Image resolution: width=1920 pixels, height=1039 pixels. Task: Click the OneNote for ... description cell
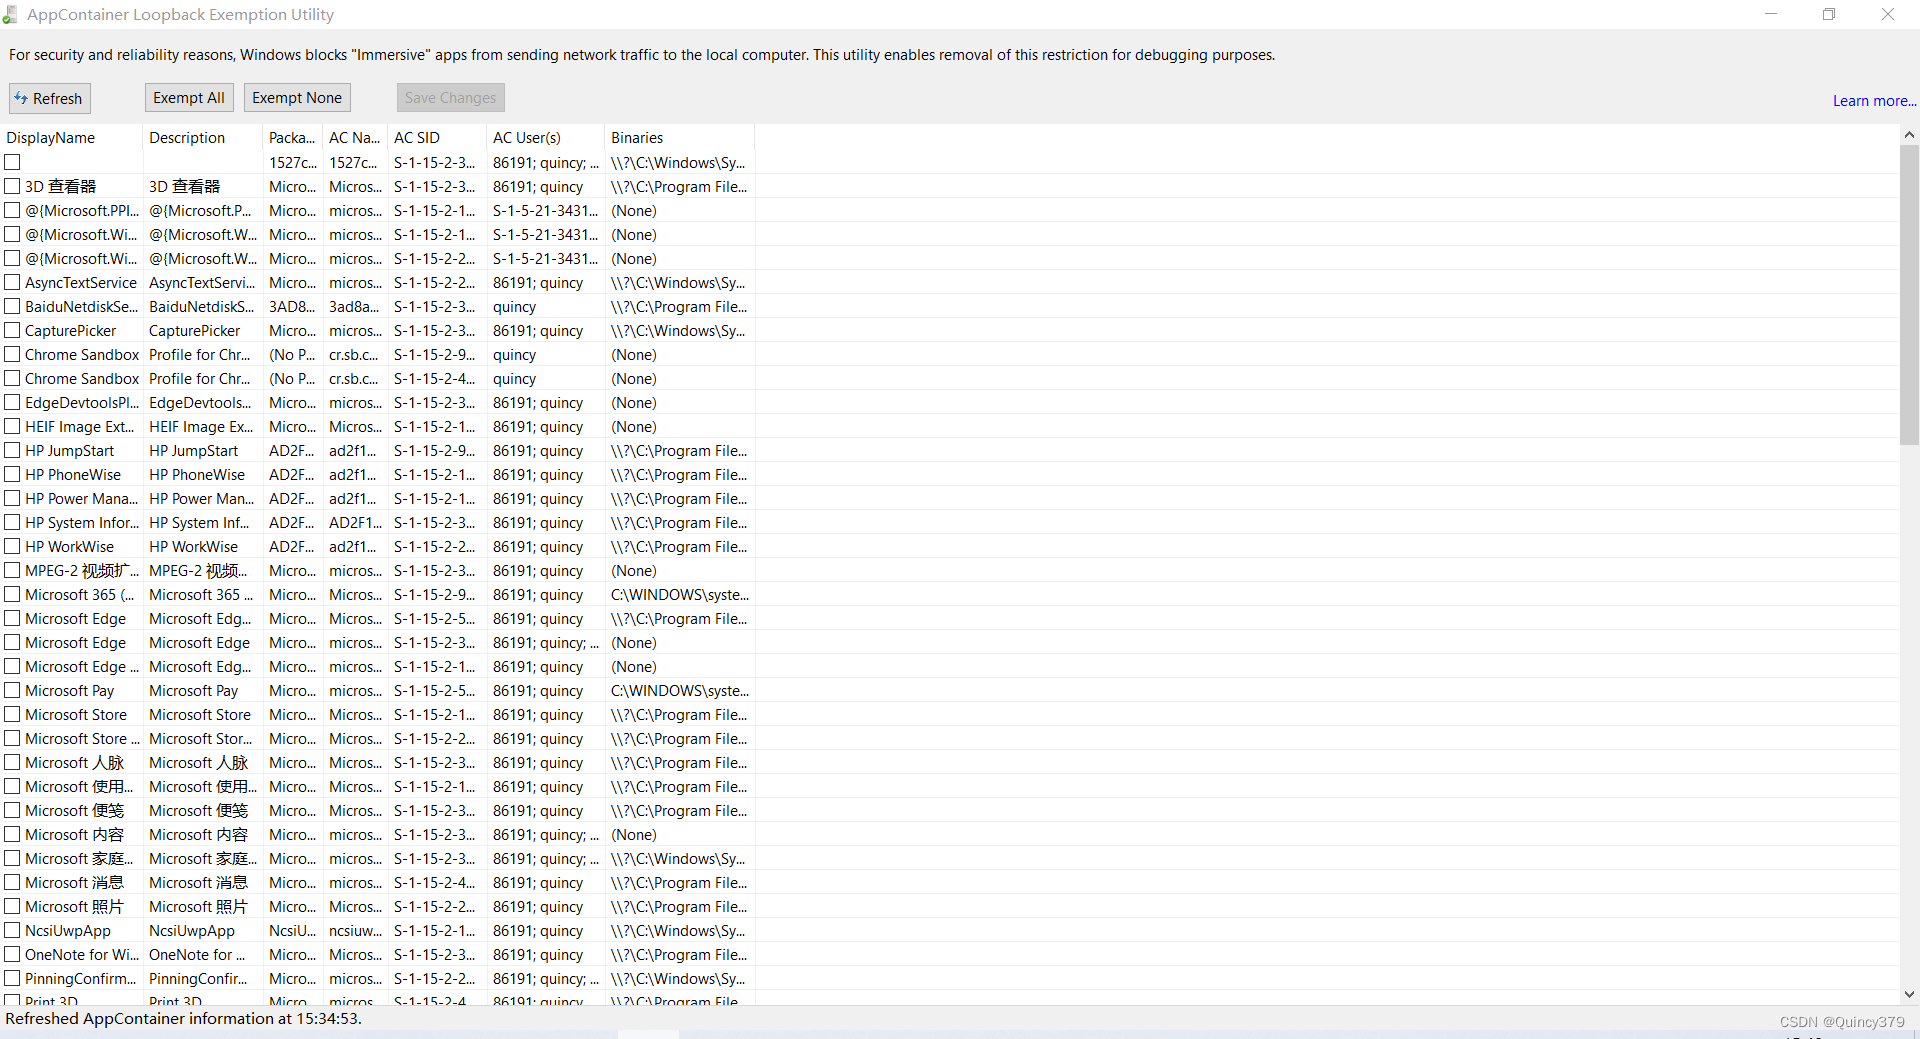(x=197, y=955)
